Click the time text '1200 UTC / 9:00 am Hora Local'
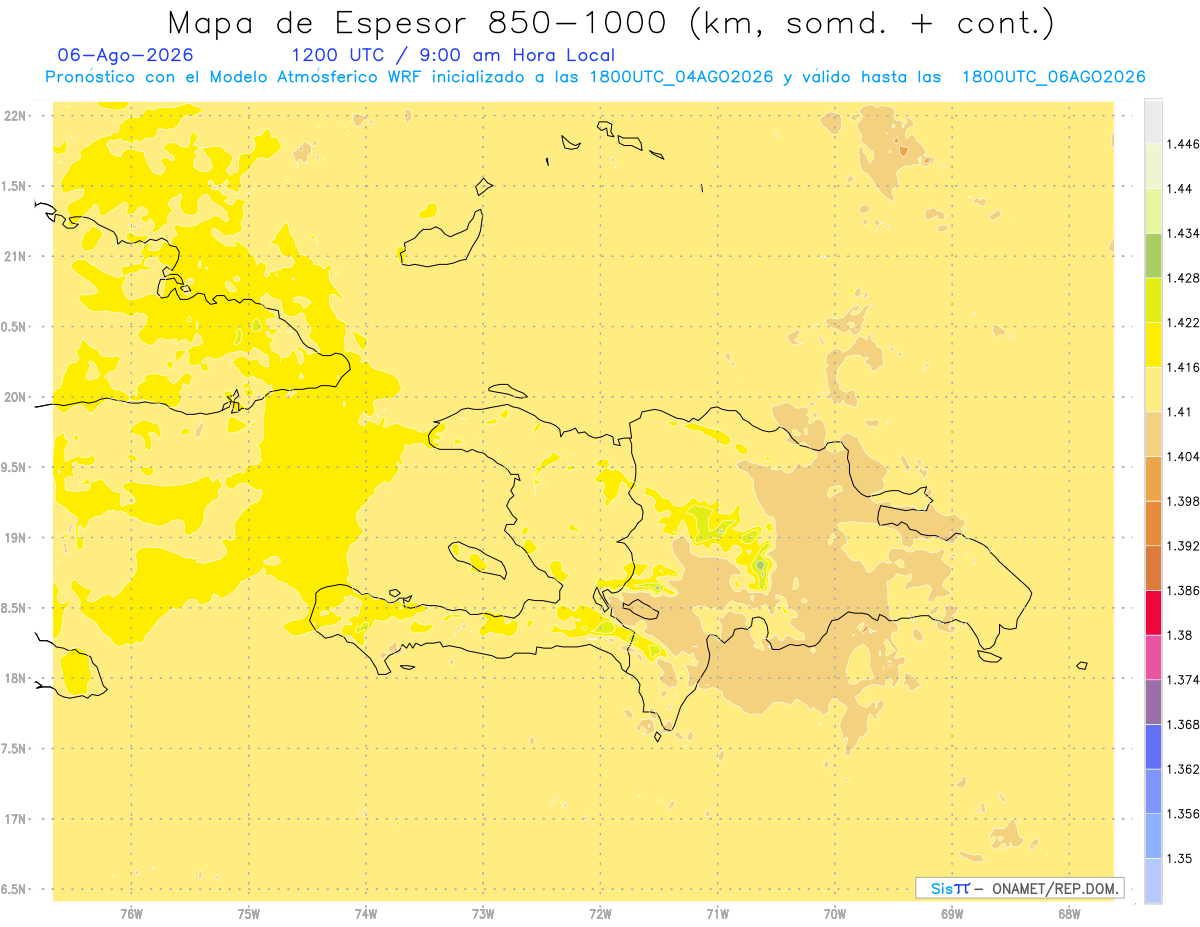The image size is (1200, 927). [x=453, y=56]
